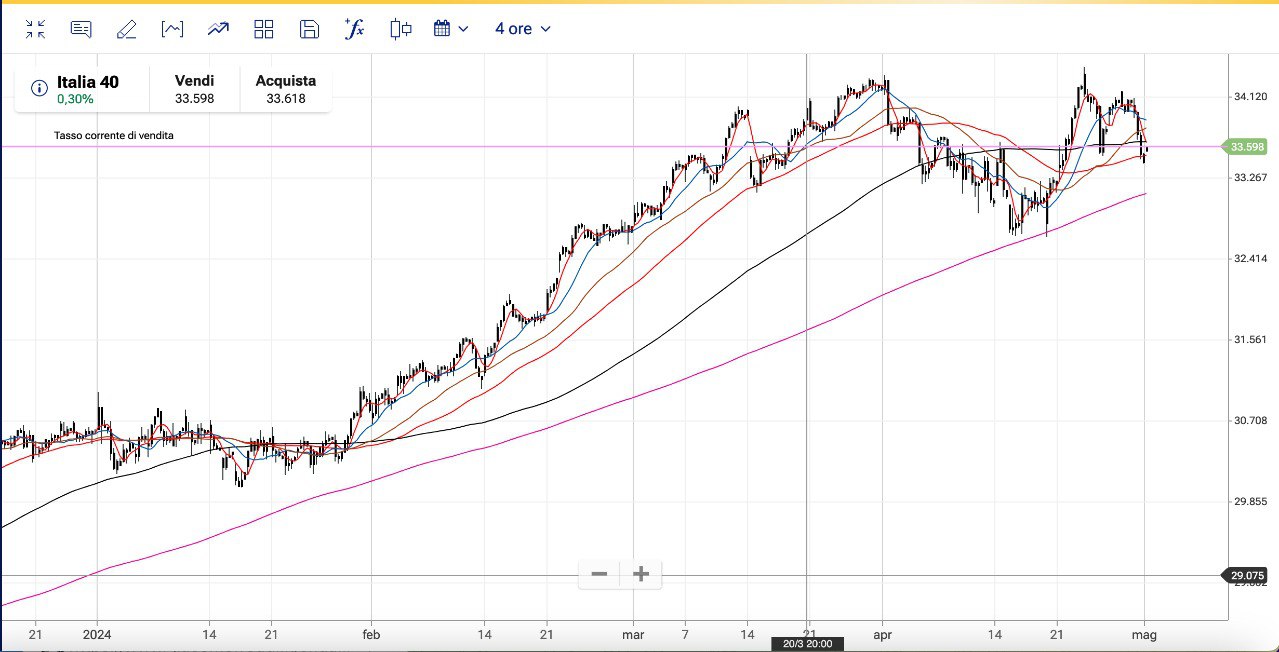Zoom in with the plus button
The image size is (1279, 652).
pos(641,574)
